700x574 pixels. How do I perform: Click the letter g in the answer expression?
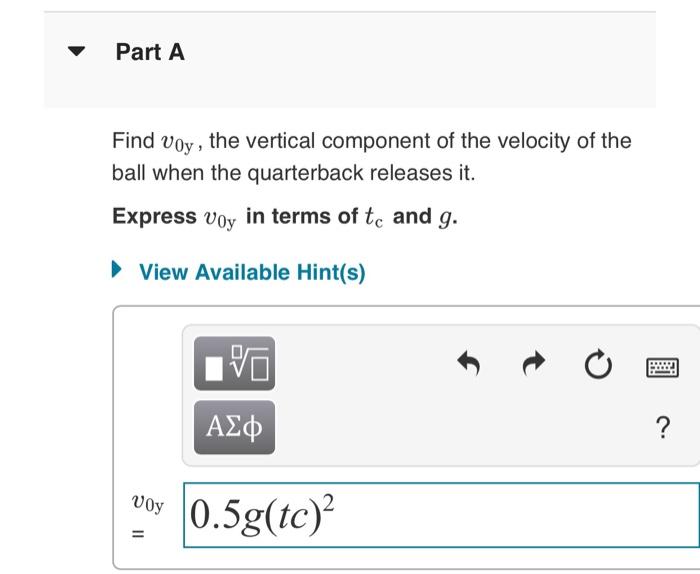click(252, 519)
